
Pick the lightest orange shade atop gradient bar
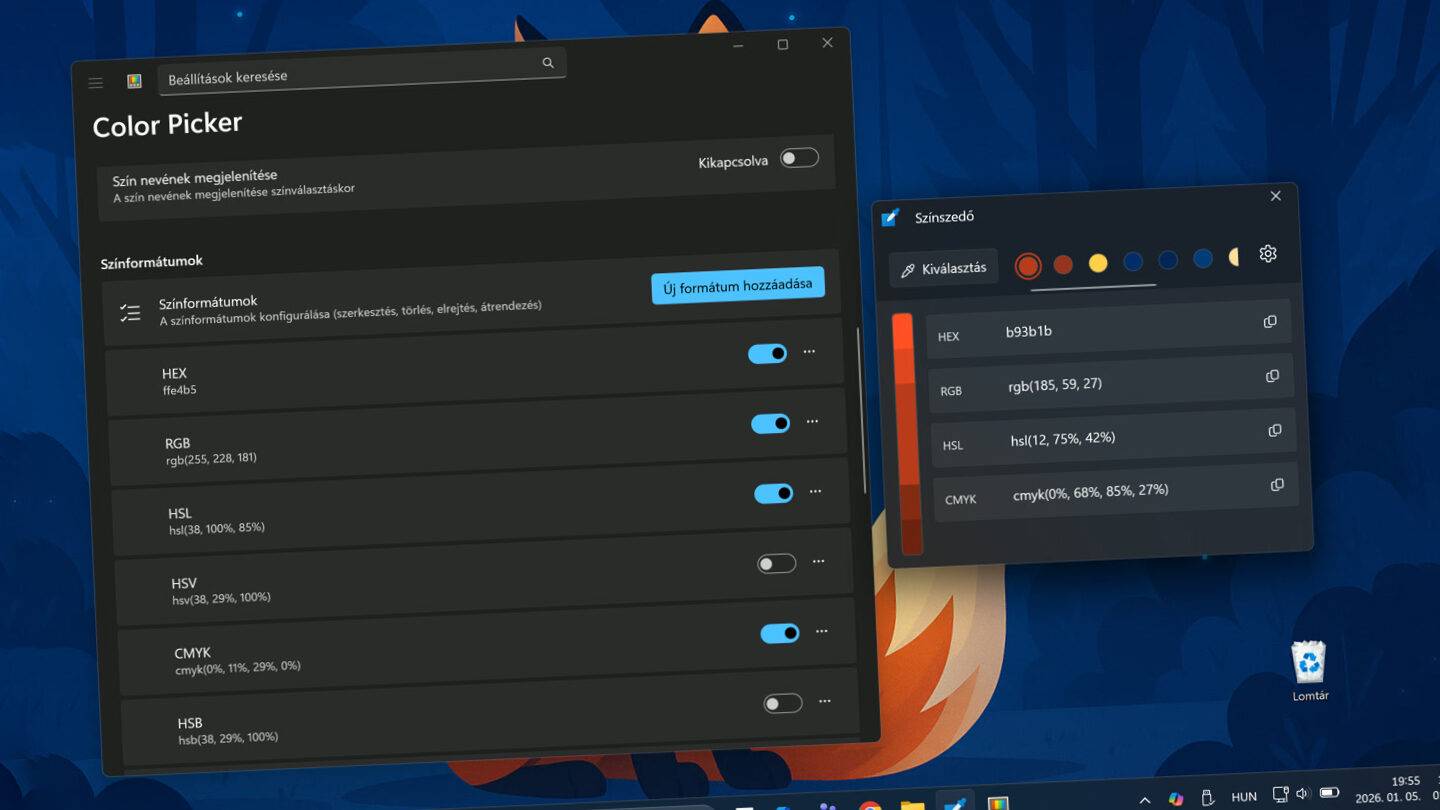pyautogui.click(x=902, y=330)
